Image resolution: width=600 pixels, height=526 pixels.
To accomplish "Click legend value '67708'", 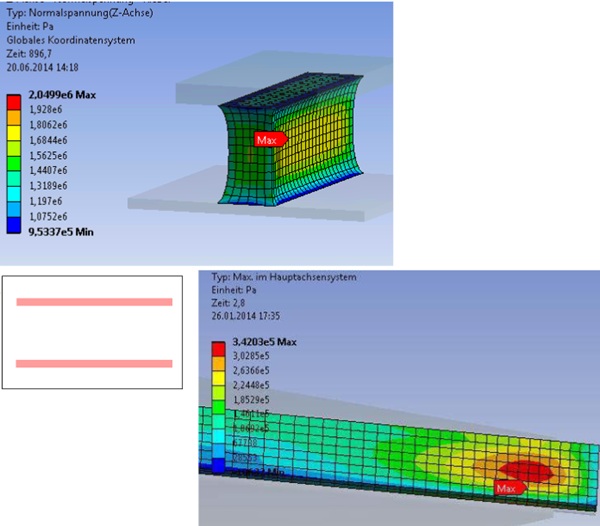I will [x=245, y=443].
